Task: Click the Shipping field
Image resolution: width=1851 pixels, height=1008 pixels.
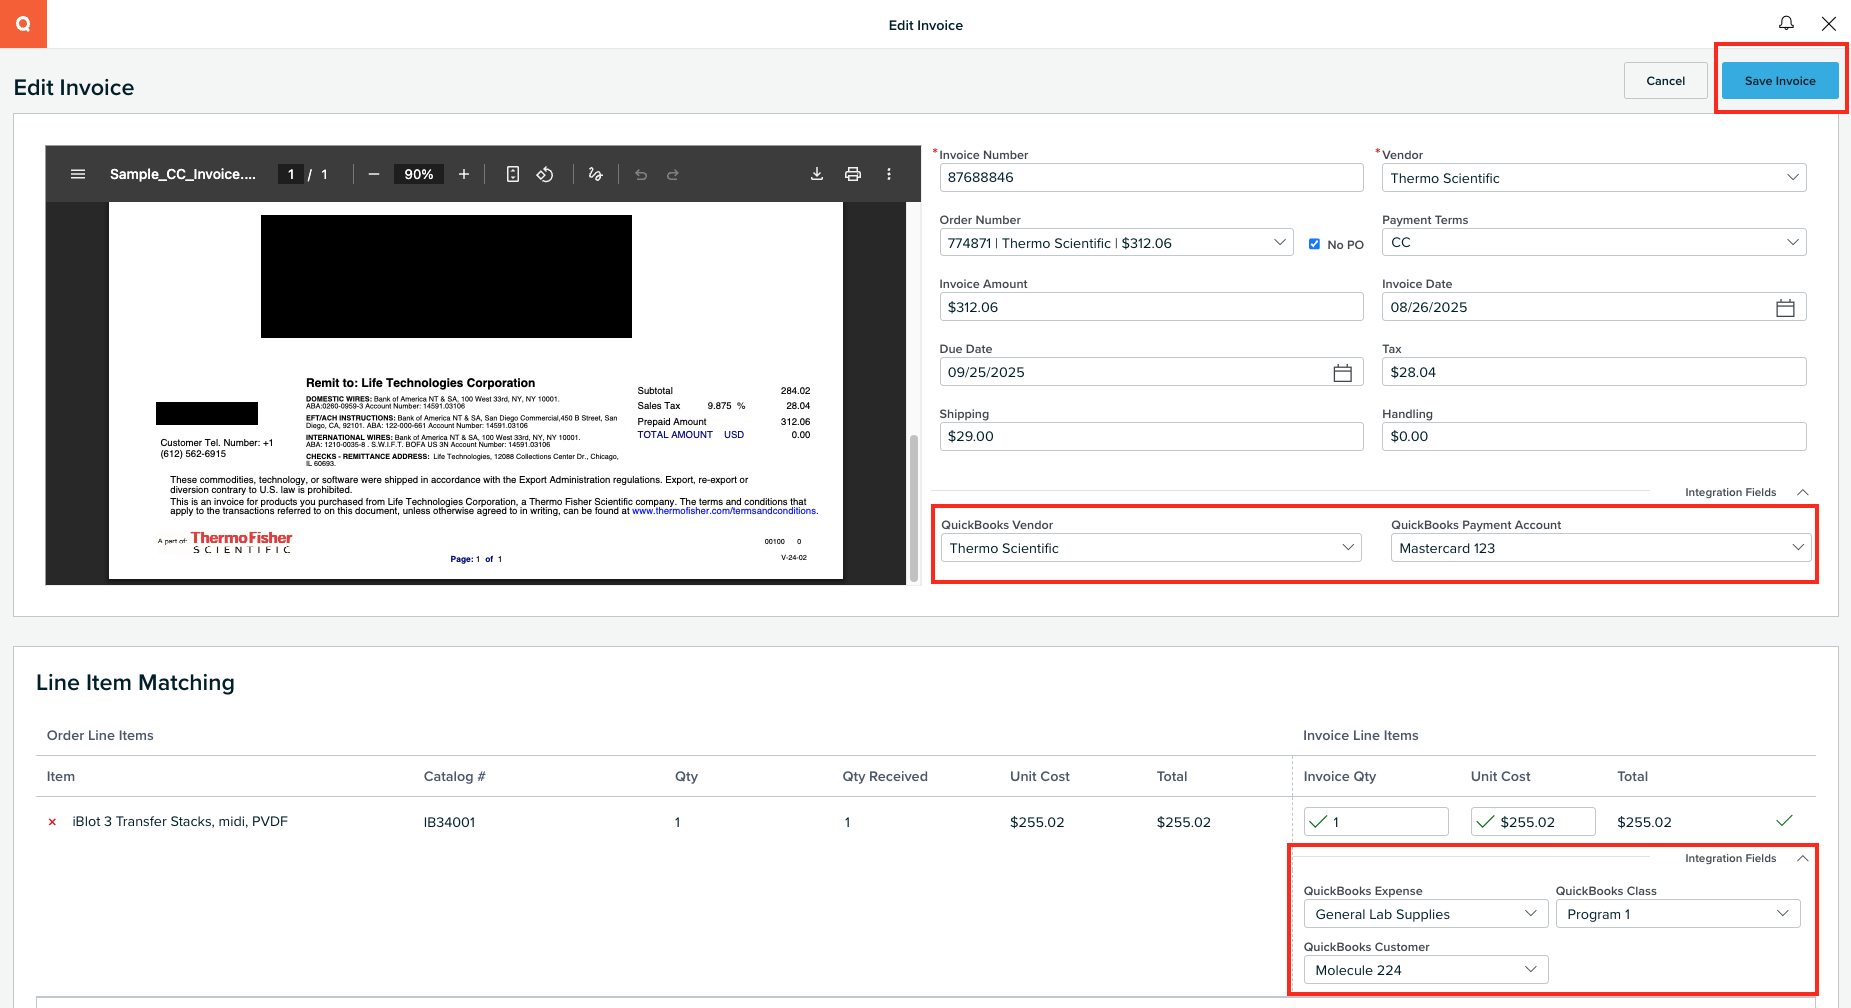Action: point(1151,436)
